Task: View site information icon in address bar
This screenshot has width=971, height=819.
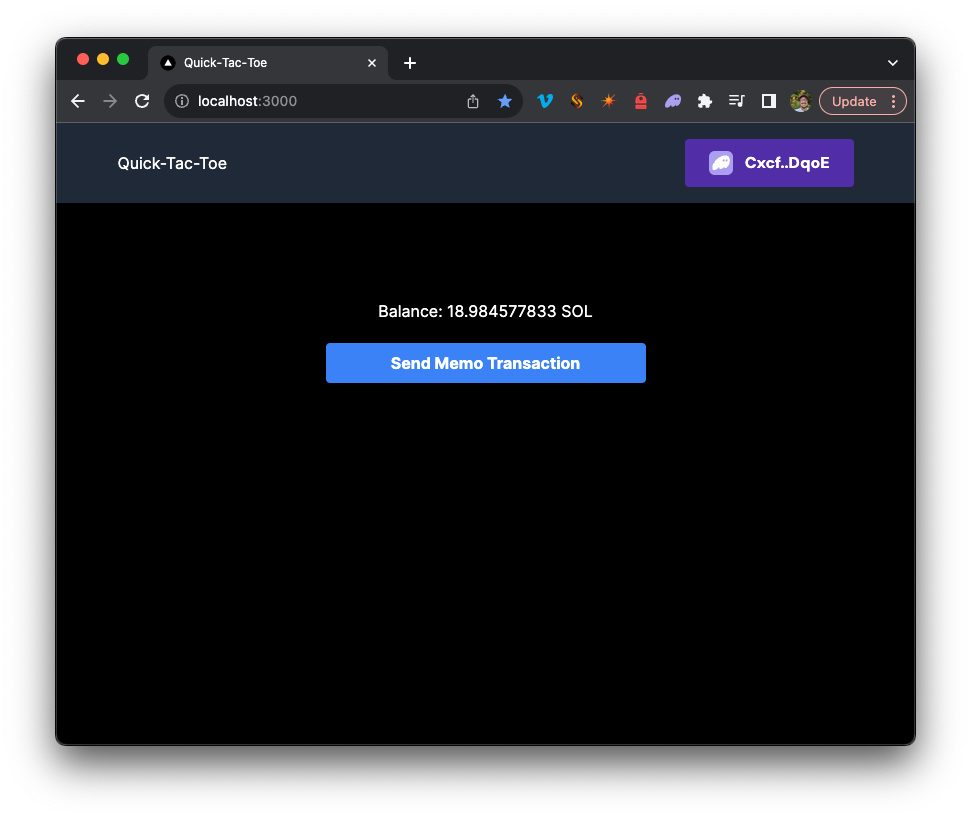Action: point(181,101)
